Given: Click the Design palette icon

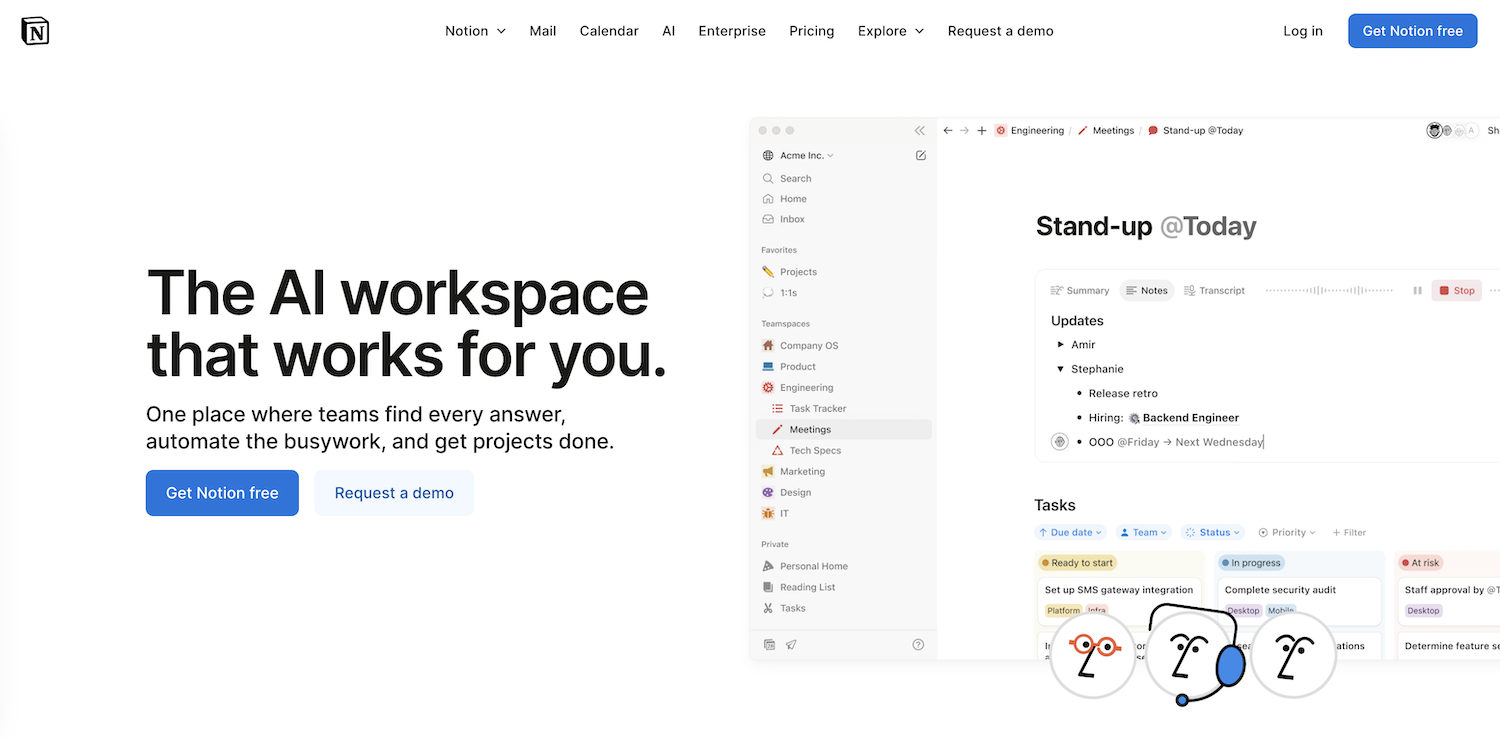Looking at the screenshot, I should [768, 493].
